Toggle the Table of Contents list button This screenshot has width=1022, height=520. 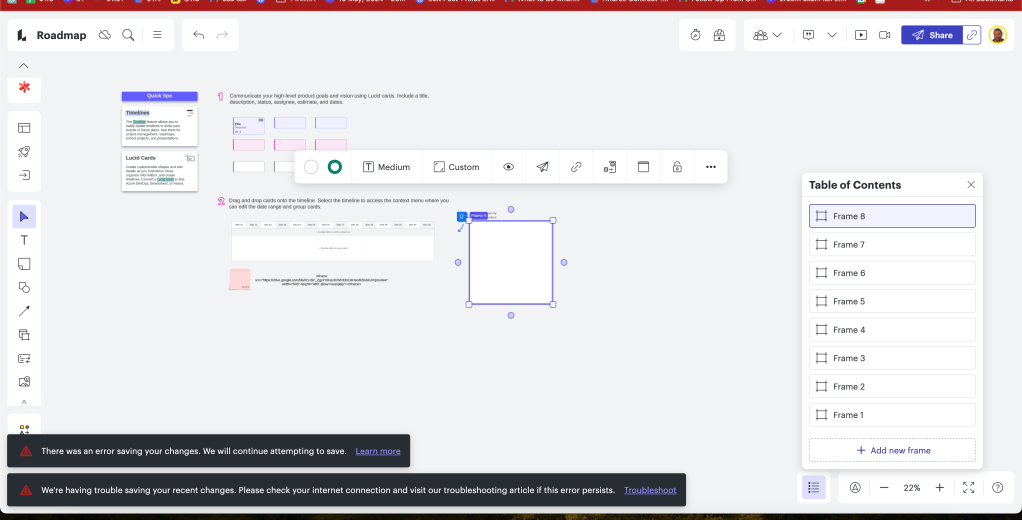pyautogui.click(x=813, y=487)
